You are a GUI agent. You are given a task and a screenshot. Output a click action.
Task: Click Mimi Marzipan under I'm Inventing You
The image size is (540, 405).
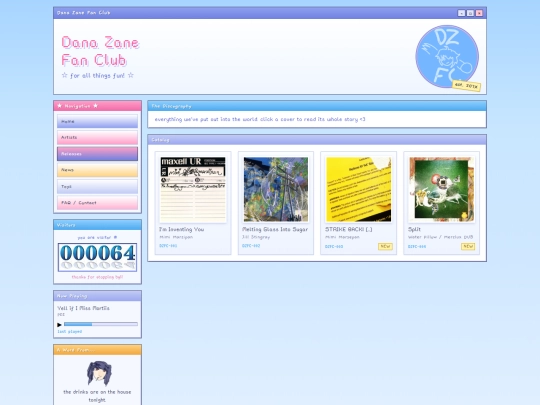point(176,237)
